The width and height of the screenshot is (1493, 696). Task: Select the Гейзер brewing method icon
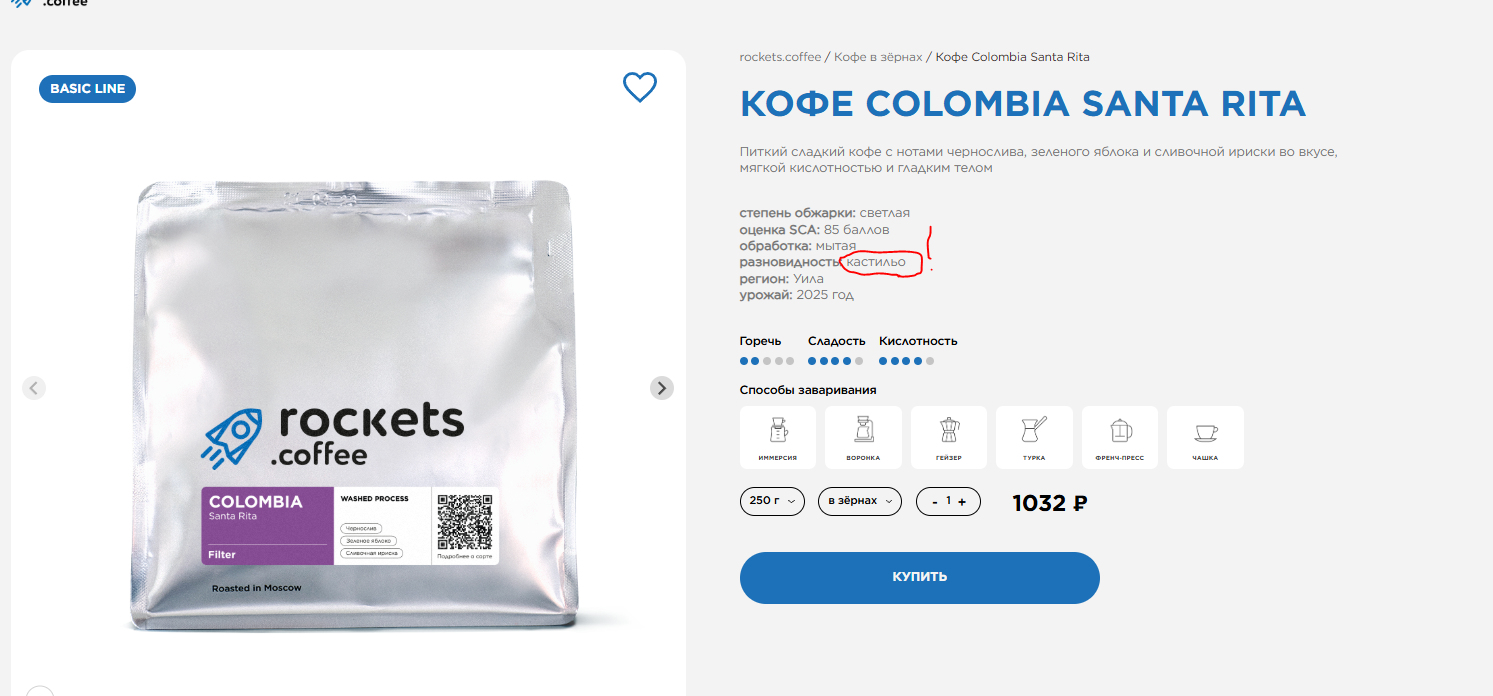pos(948,437)
